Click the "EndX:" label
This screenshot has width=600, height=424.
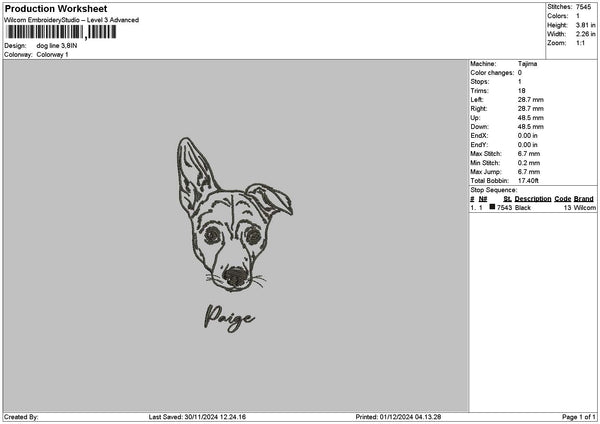(x=479, y=136)
